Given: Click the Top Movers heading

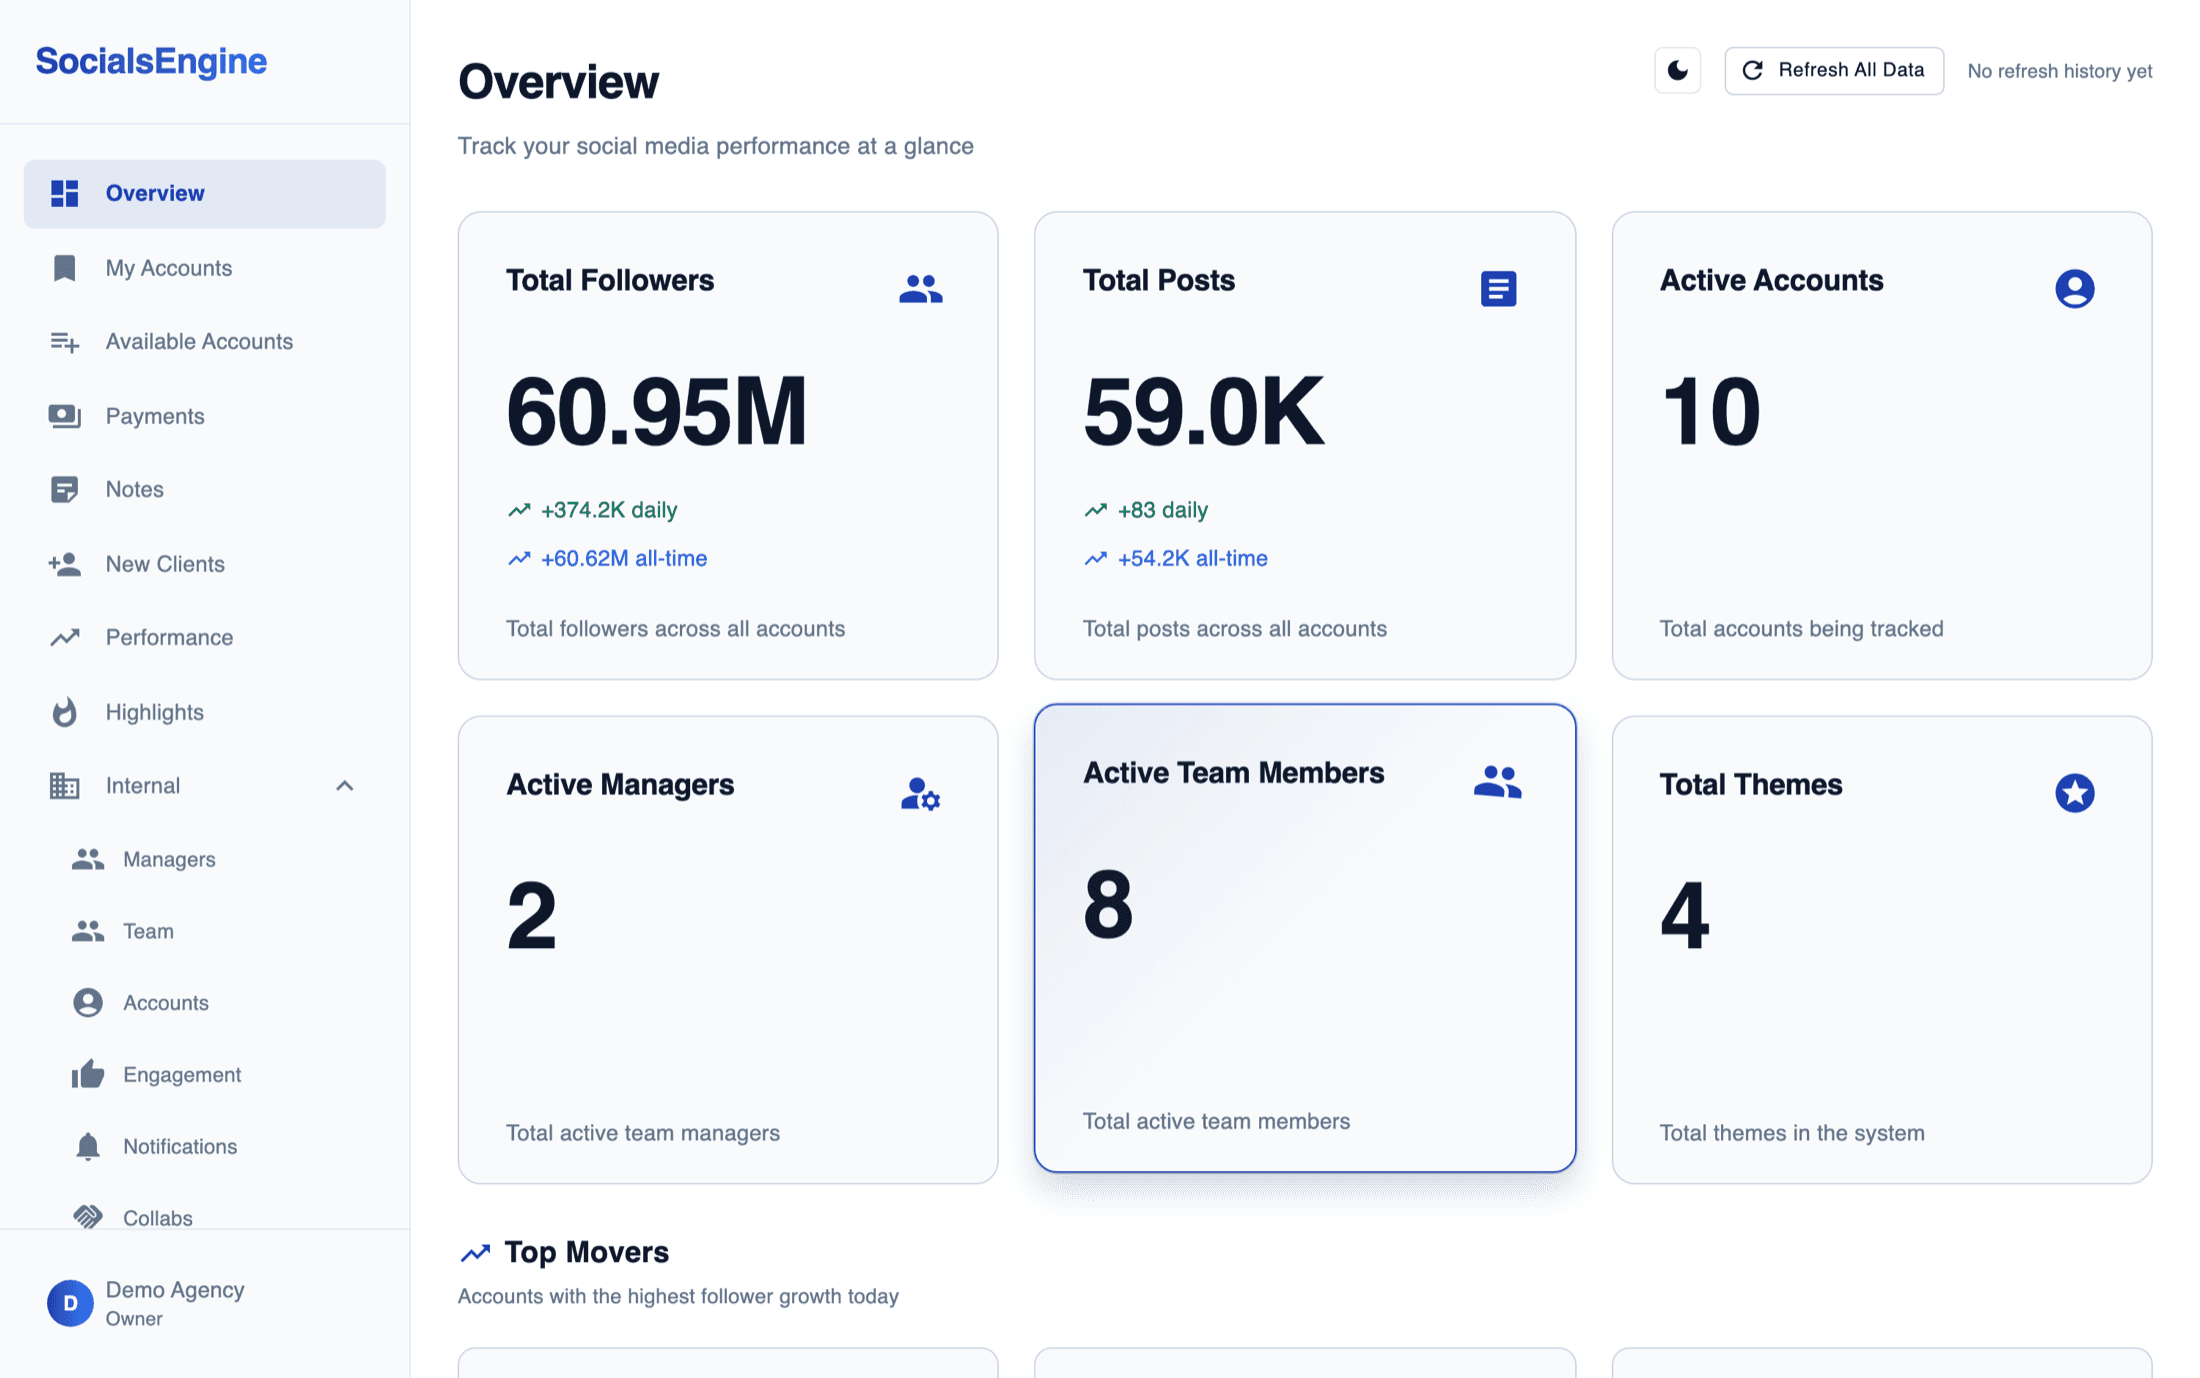Looking at the screenshot, I should point(586,1252).
